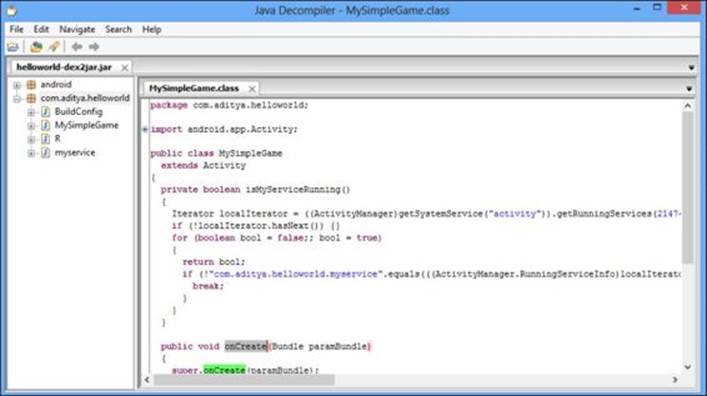707x396 pixels.
Task: Go forward with the right arrow
Action: click(94, 46)
